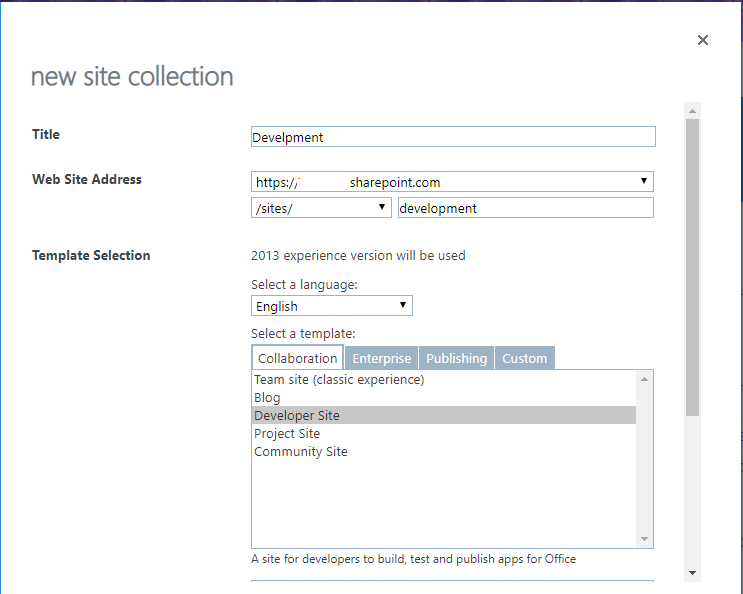The width and height of the screenshot is (743, 594).
Task: Click the dialog scrollbar down arrow
Action: (692, 573)
